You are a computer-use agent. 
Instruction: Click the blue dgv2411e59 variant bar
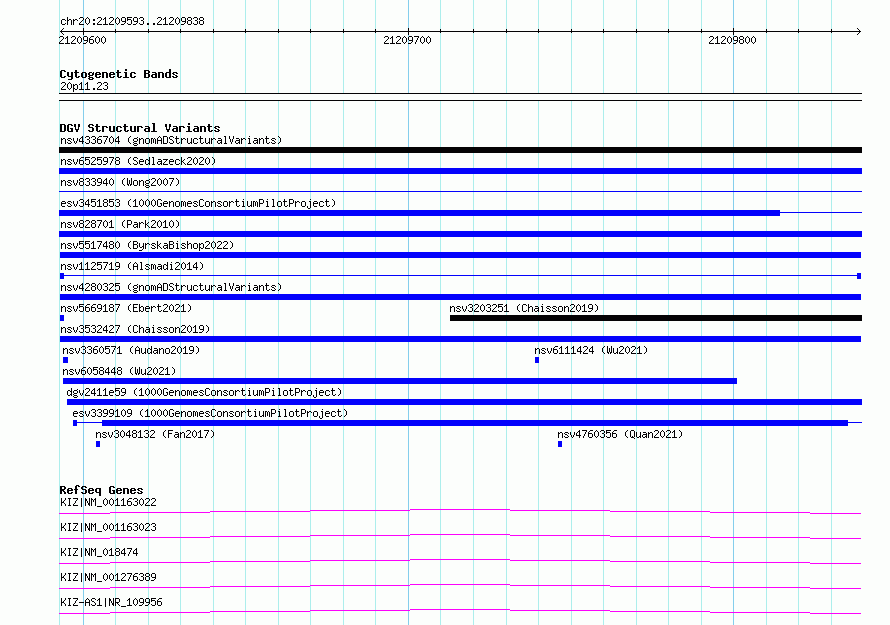[464, 402]
